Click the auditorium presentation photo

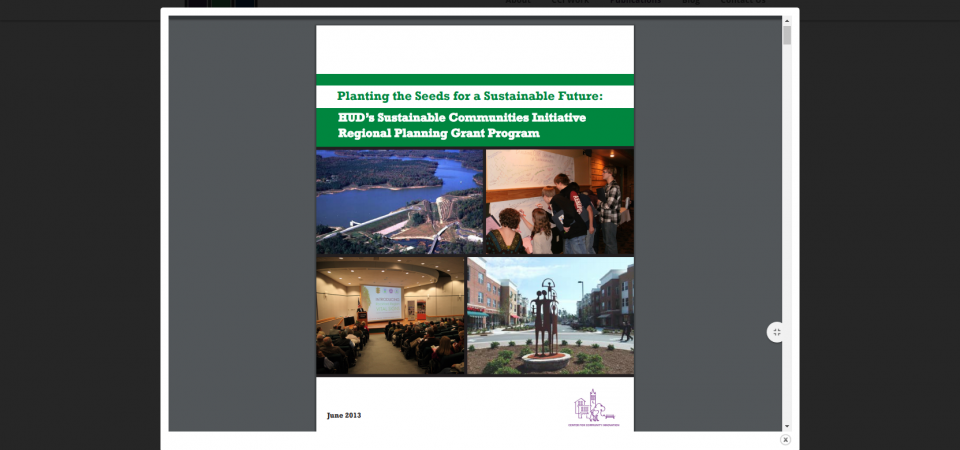pos(391,315)
